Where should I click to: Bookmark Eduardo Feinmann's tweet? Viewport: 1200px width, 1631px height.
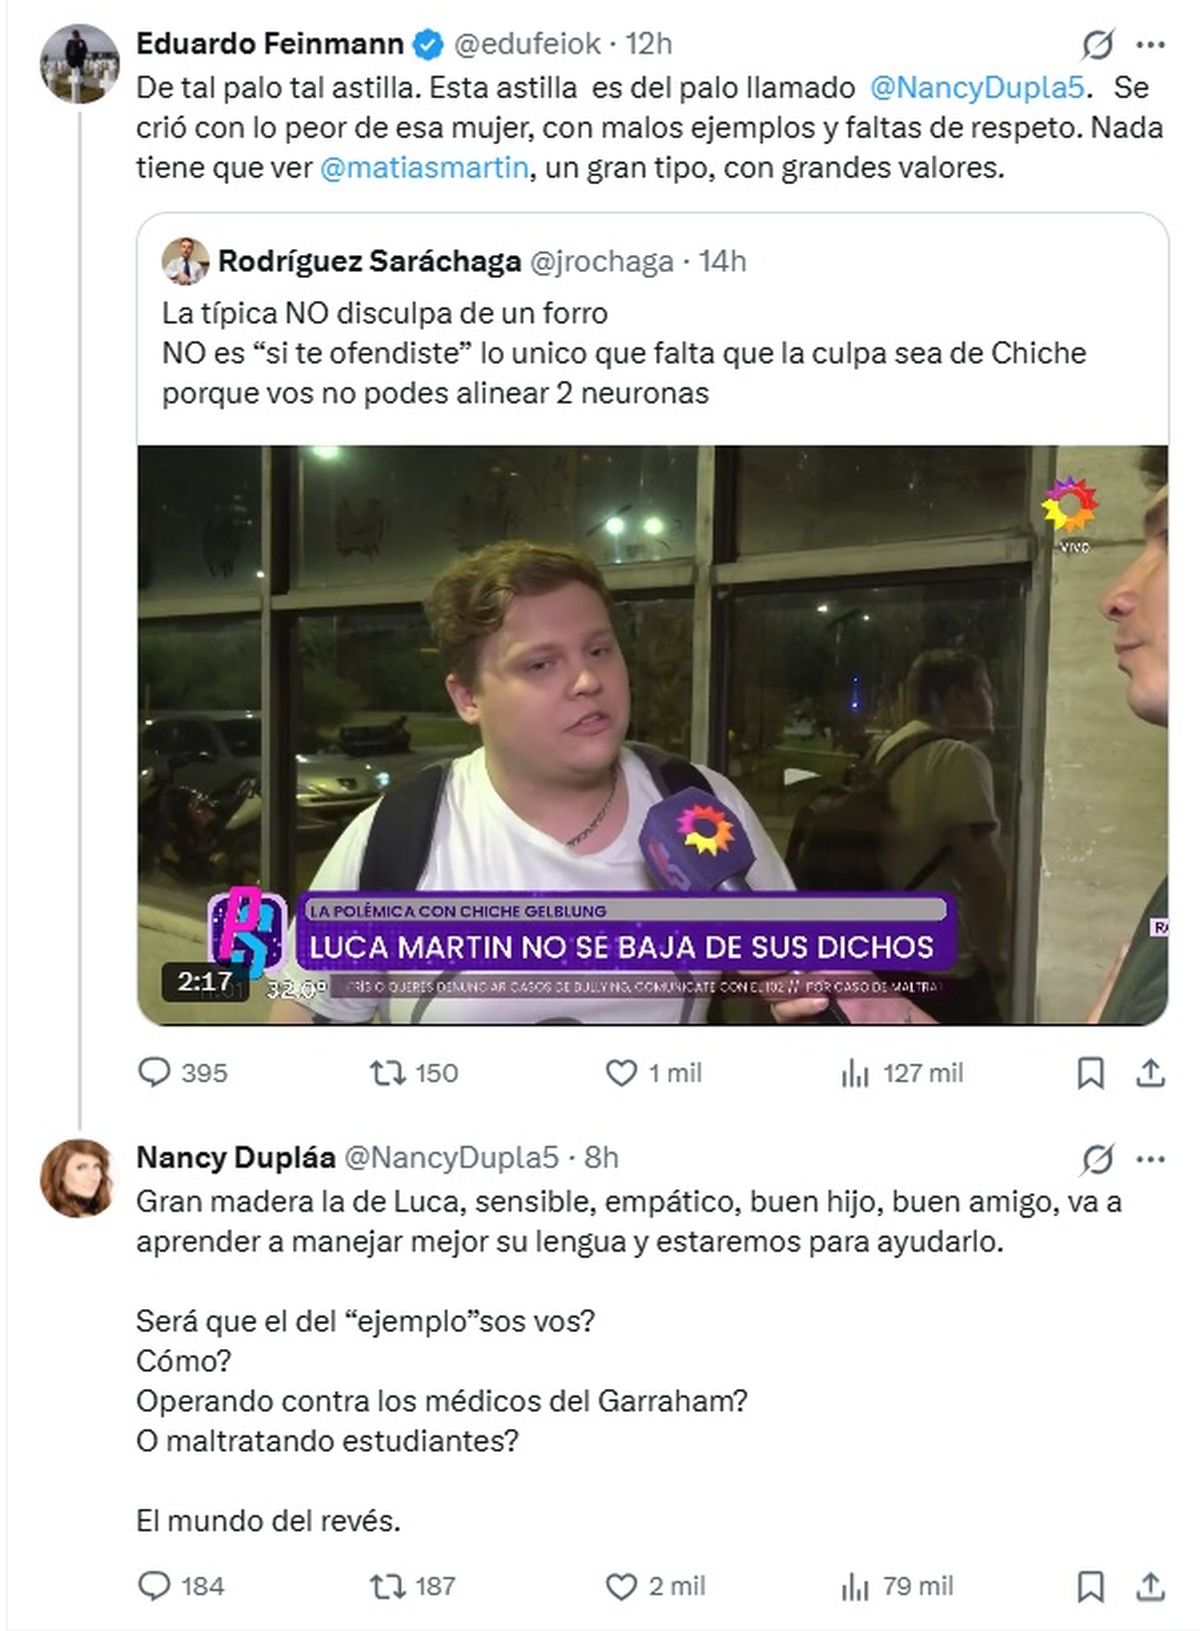pos(1090,1073)
